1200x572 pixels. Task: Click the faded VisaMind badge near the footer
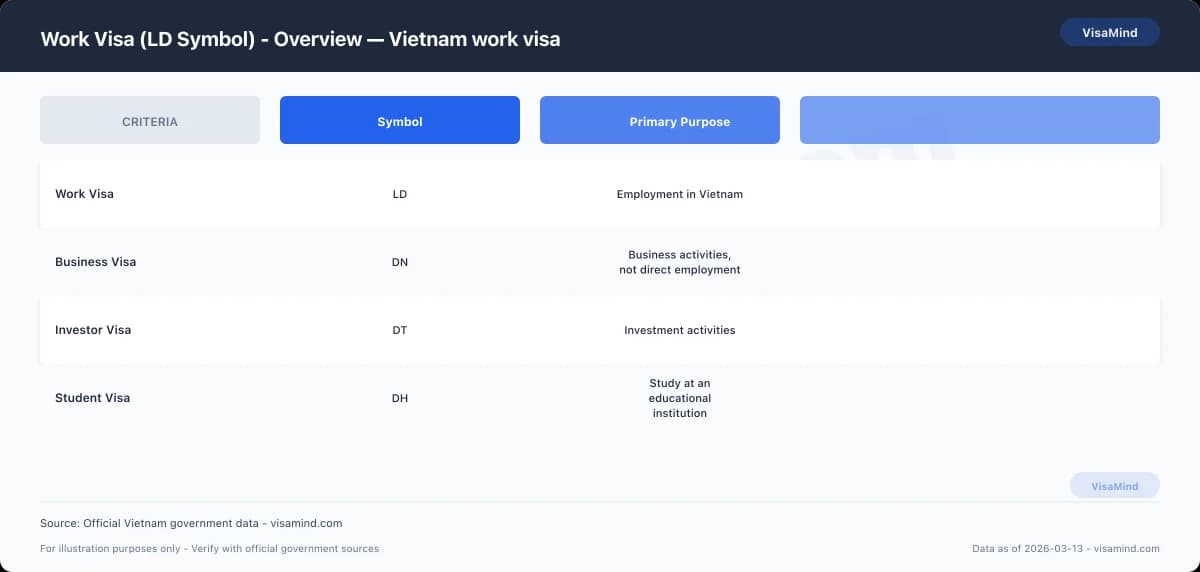[x=1115, y=486]
